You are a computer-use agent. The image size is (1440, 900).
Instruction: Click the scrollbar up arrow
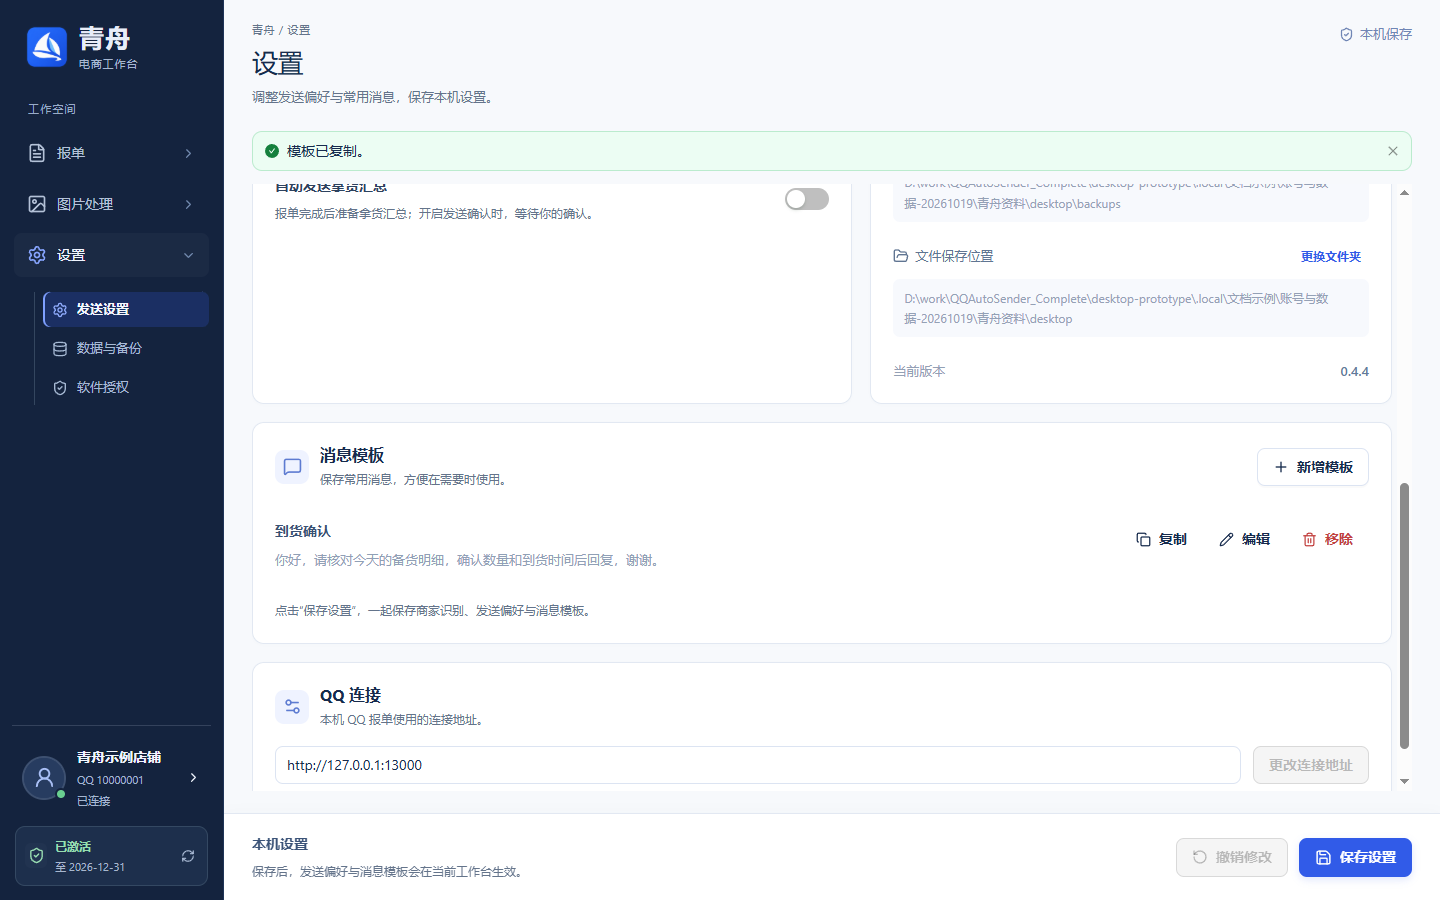pos(1404,192)
